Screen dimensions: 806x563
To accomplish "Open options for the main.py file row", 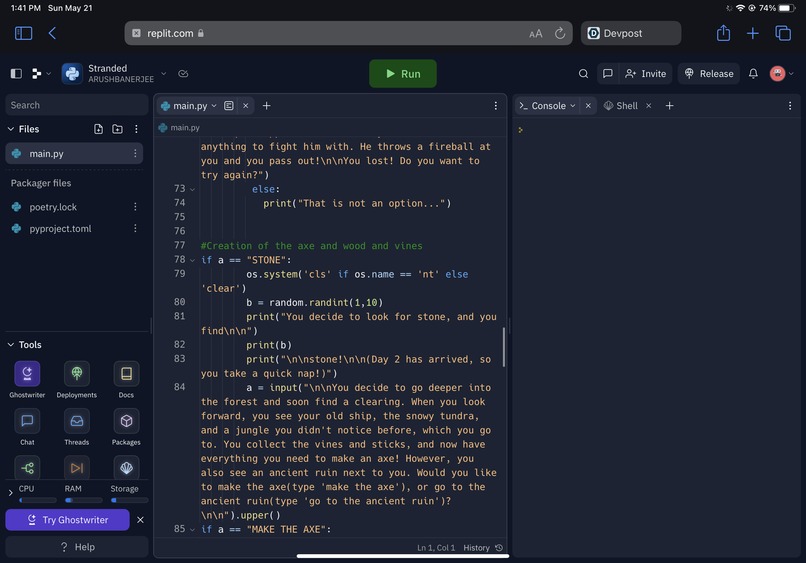I will 135,153.
